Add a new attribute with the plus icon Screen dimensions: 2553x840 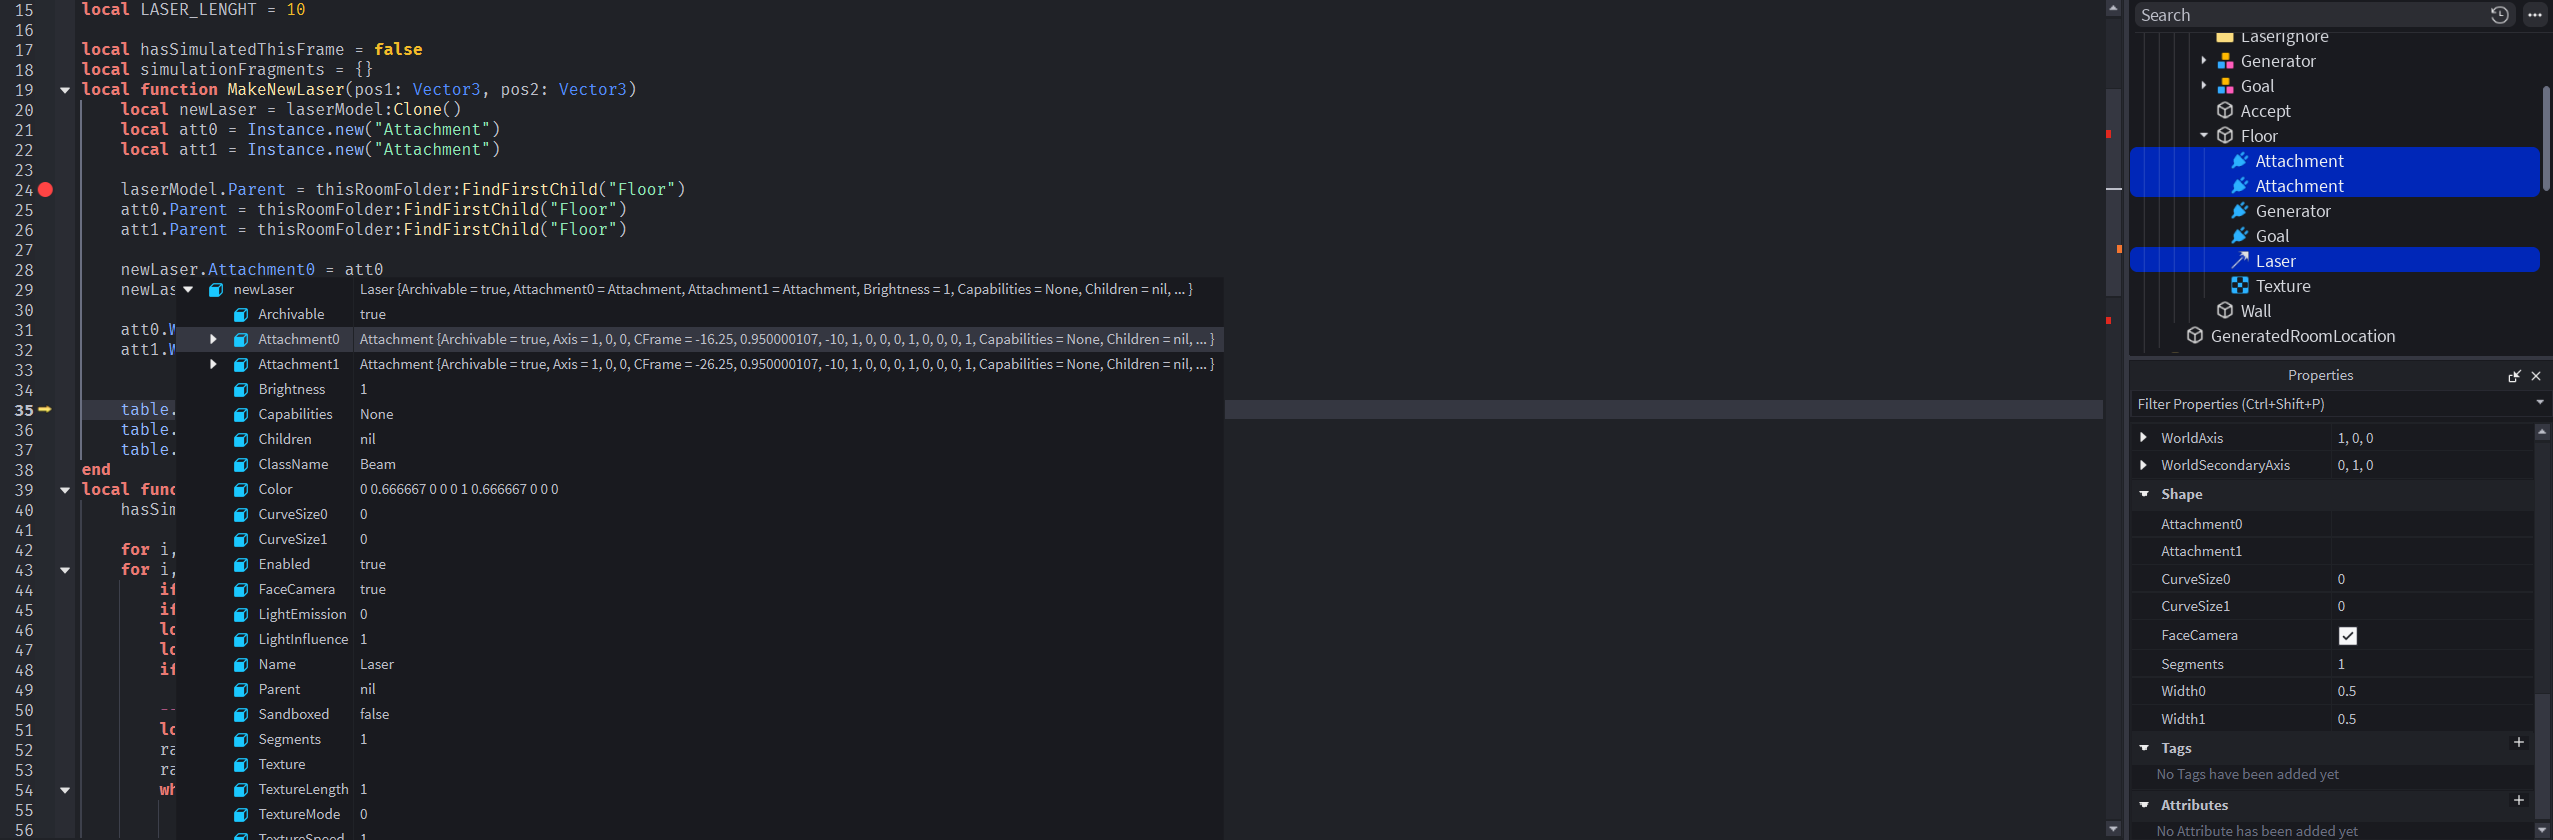tap(2519, 800)
